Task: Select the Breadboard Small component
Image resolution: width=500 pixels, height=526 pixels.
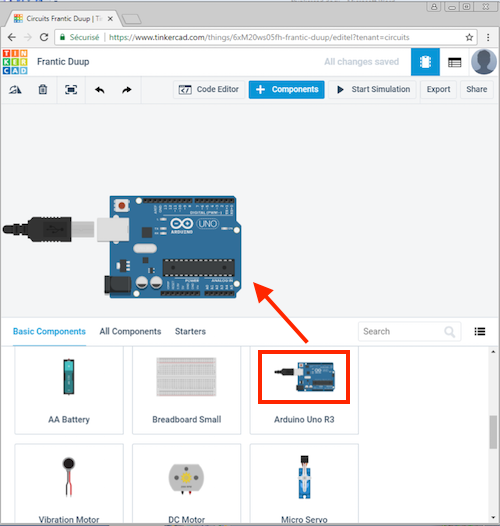Action: [x=187, y=390]
